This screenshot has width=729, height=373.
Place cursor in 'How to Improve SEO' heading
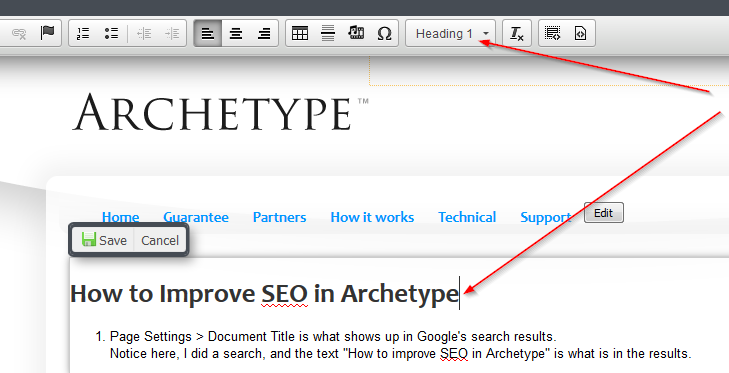coord(264,294)
